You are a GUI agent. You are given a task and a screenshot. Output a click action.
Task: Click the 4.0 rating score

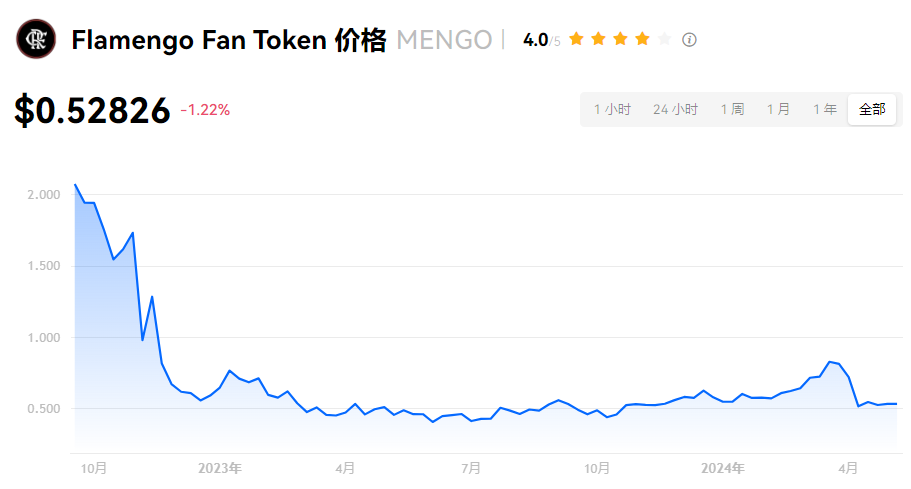click(x=535, y=40)
